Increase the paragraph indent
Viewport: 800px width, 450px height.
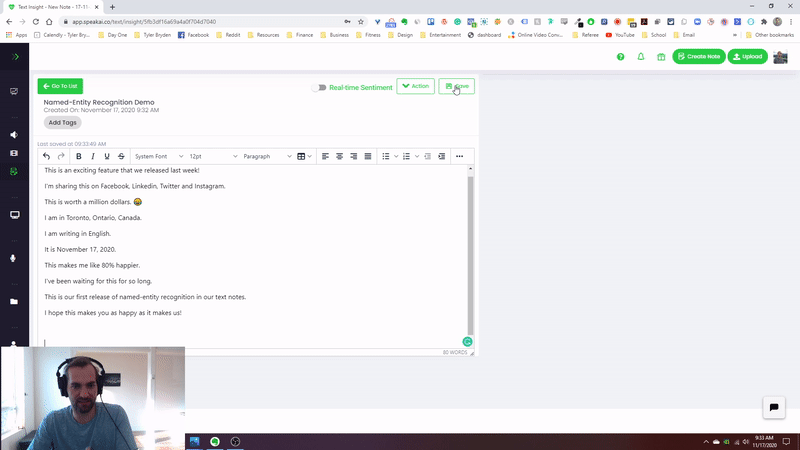pos(442,156)
